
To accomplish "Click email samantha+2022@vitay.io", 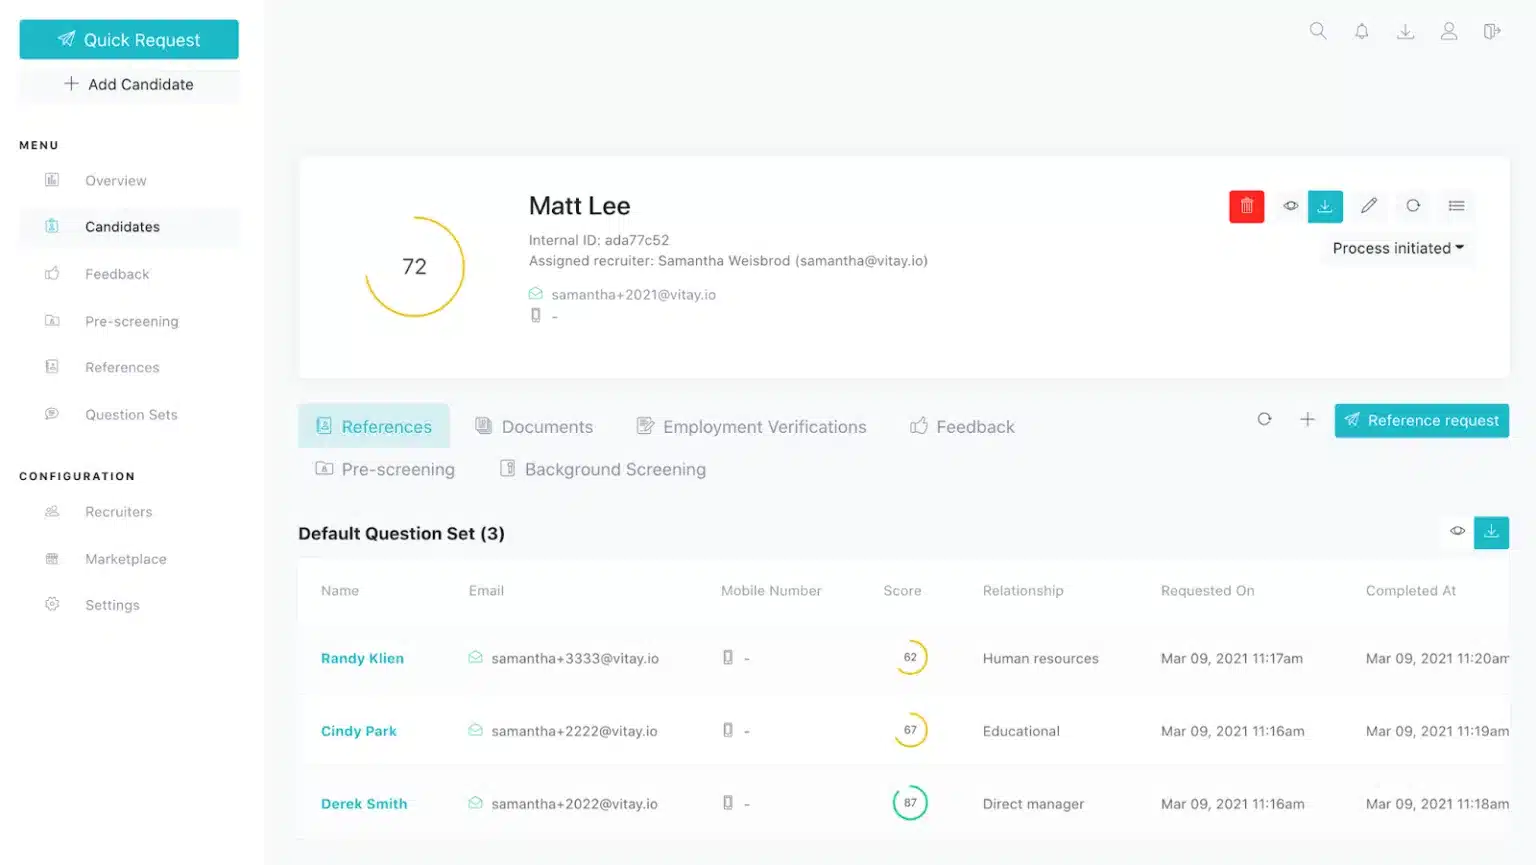I will pyautogui.click(x=574, y=804).
